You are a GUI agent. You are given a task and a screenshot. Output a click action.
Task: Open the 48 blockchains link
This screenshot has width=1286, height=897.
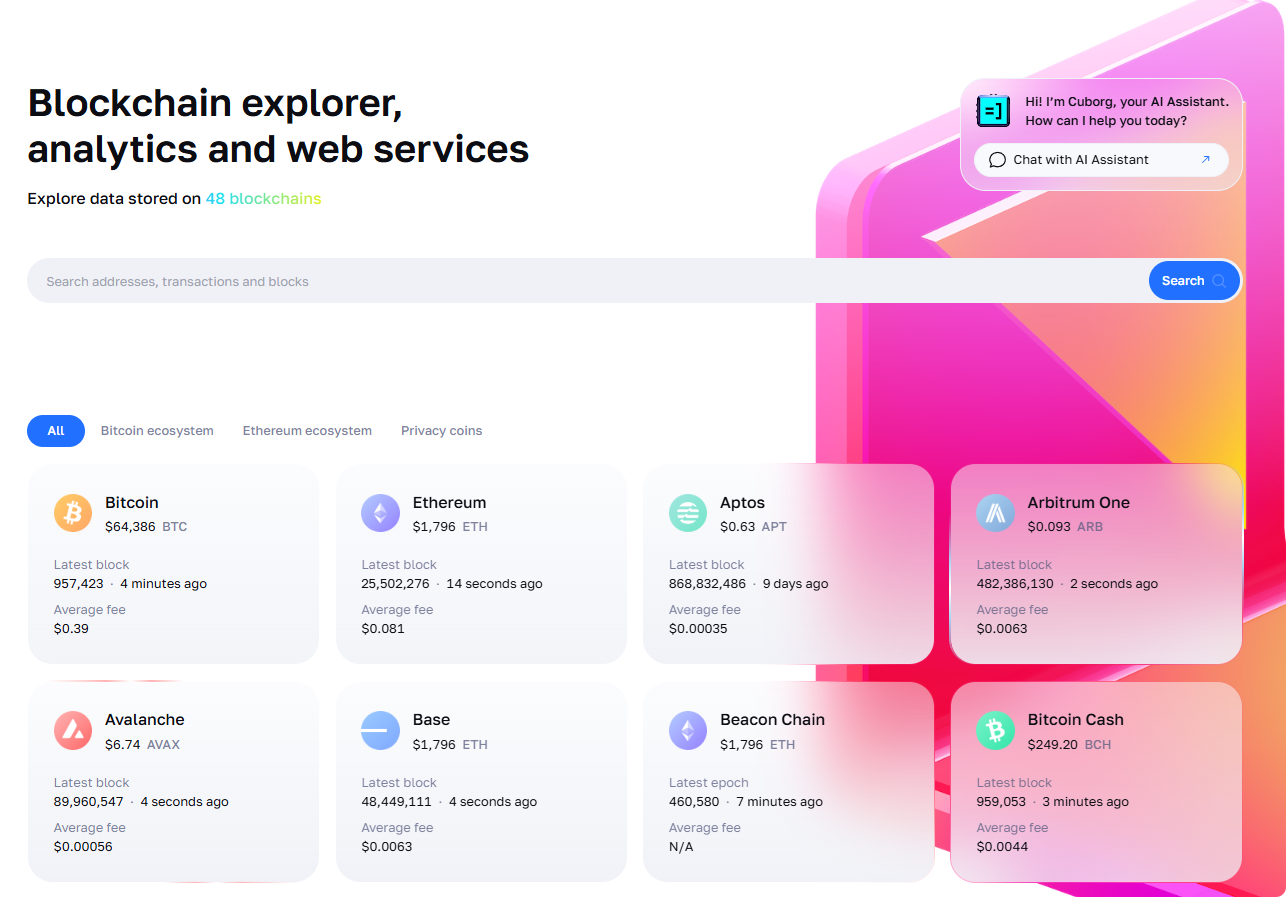coord(263,199)
